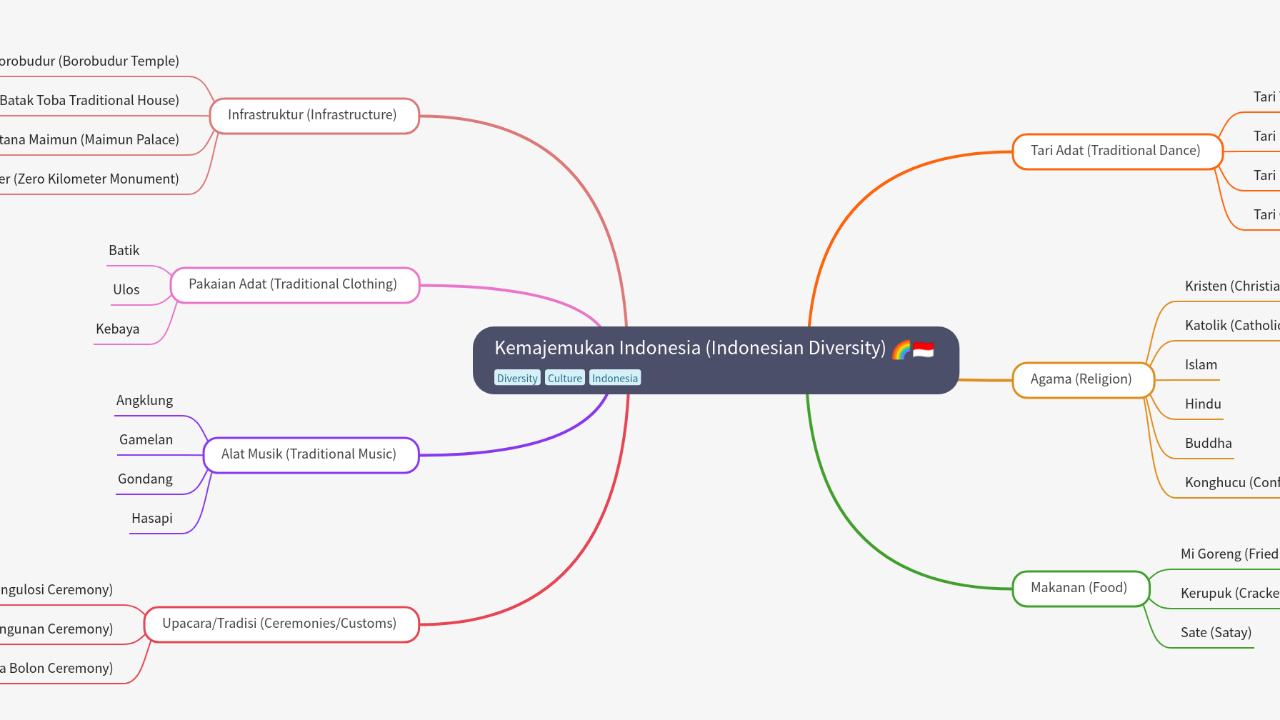
Task: Click the Diversity tag
Action: coord(517,378)
